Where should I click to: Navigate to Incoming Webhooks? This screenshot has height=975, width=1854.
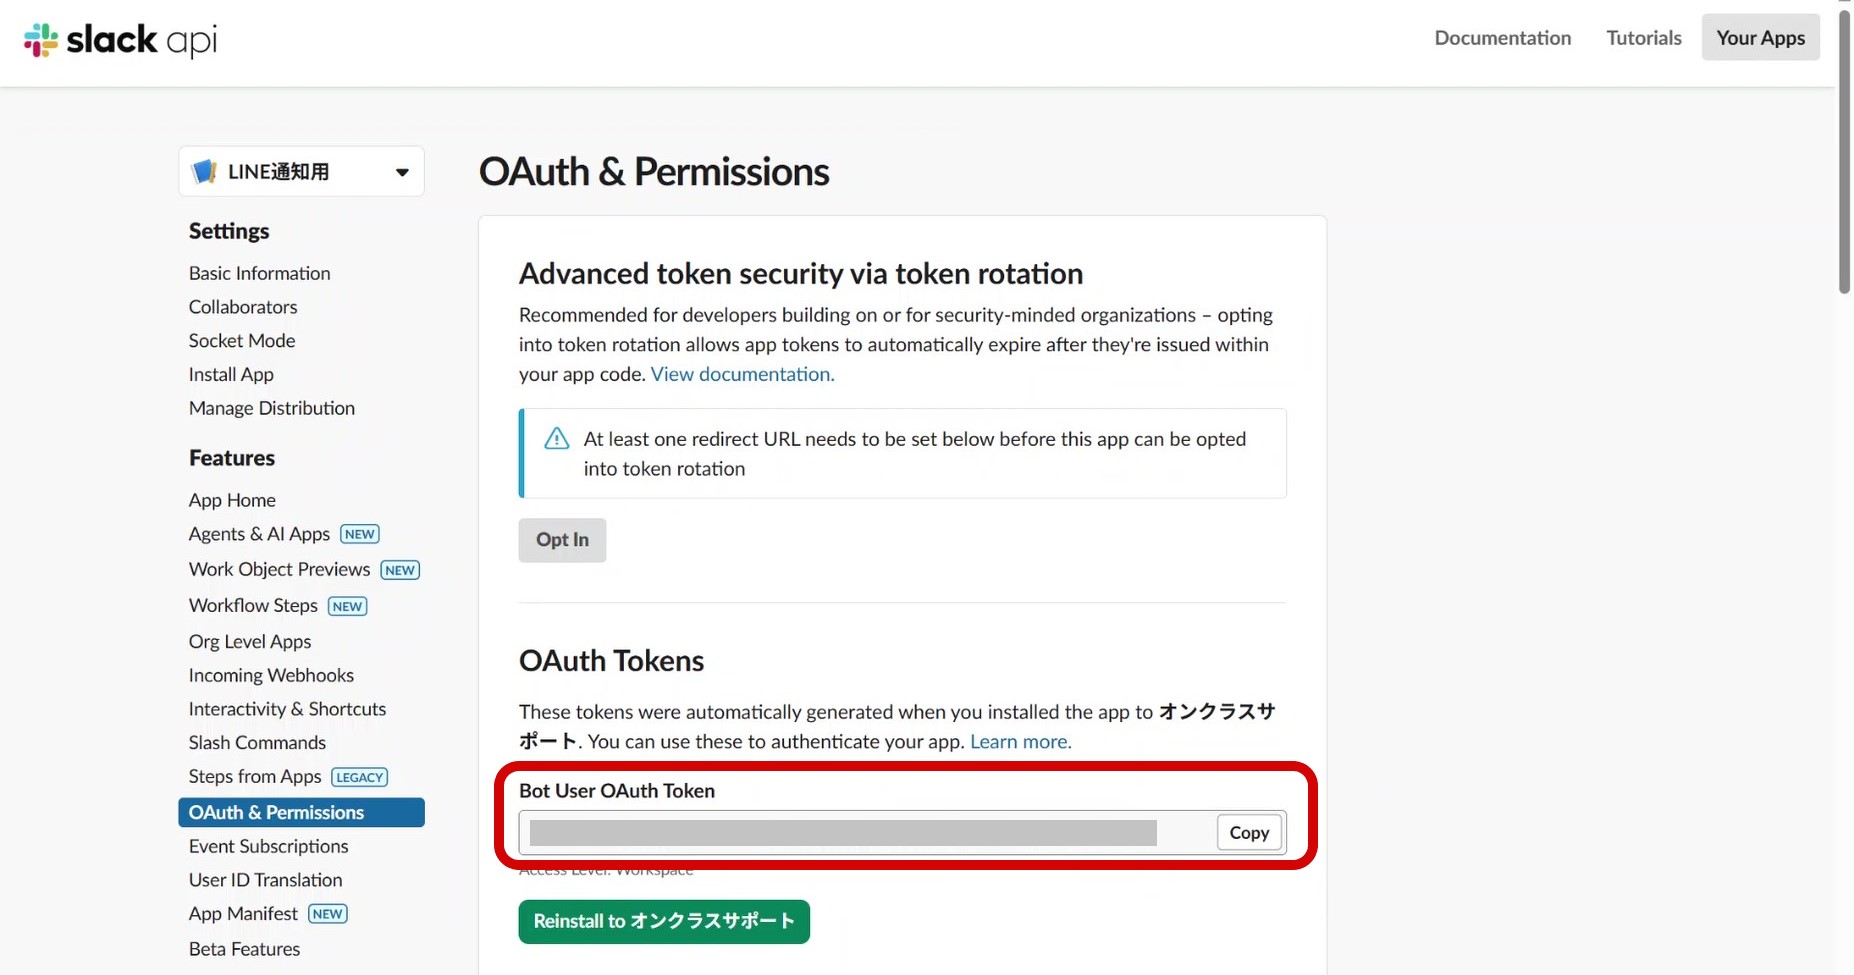tap(271, 676)
